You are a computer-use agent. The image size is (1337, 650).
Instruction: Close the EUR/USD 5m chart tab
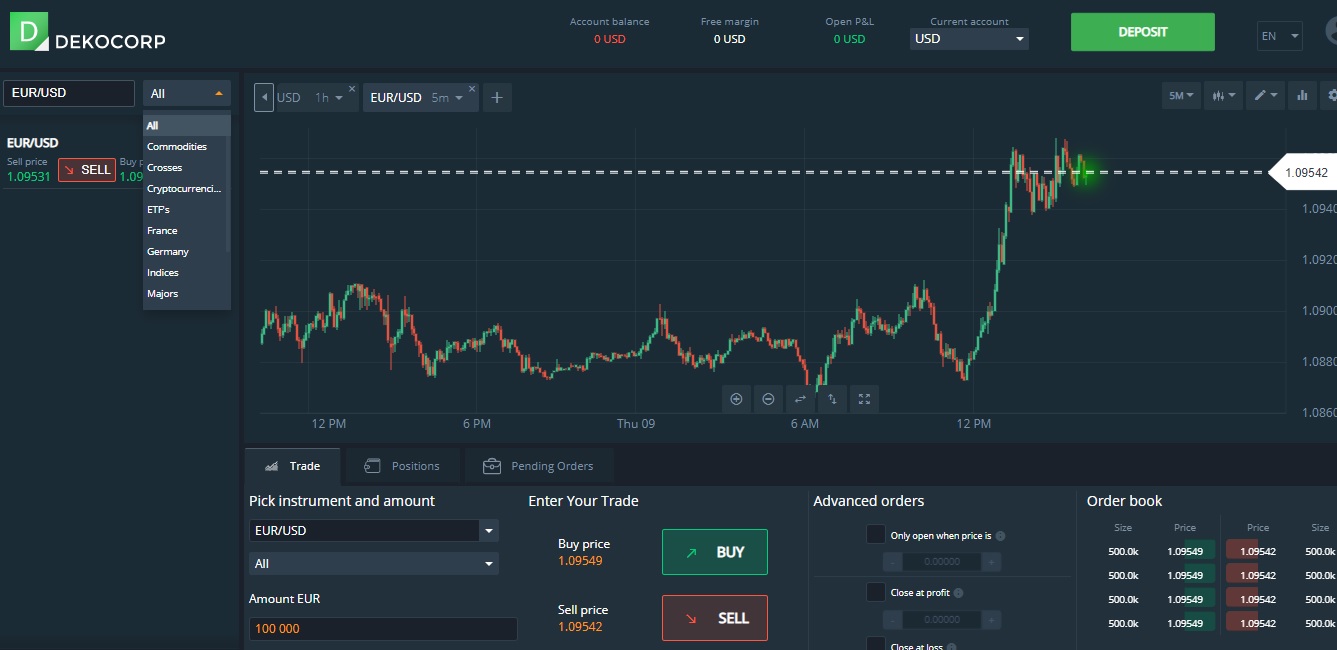coord(472,89)
